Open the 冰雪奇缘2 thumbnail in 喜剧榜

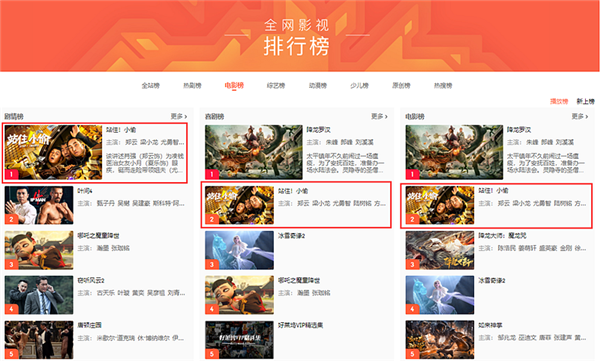(239, 250)
